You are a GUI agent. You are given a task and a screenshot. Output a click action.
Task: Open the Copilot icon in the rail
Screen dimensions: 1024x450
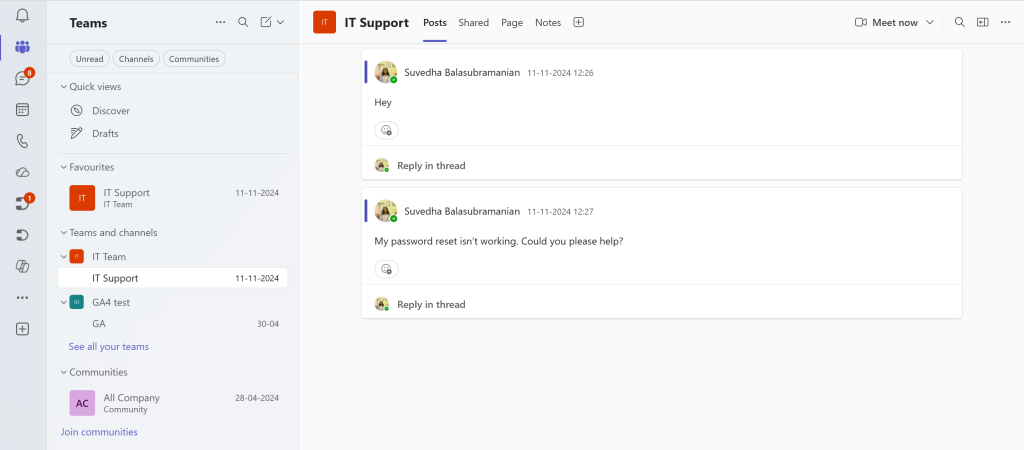coord(22,266)
